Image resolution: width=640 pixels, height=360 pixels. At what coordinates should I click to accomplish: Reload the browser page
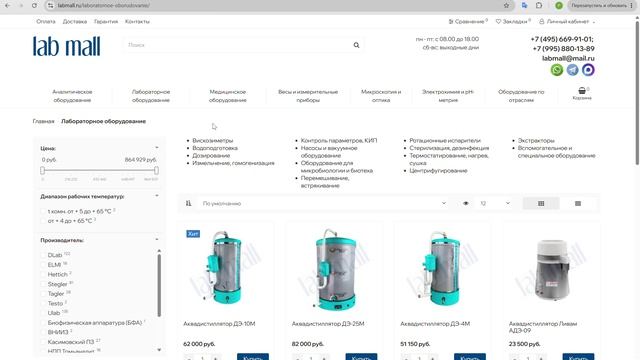click(34, 6)
